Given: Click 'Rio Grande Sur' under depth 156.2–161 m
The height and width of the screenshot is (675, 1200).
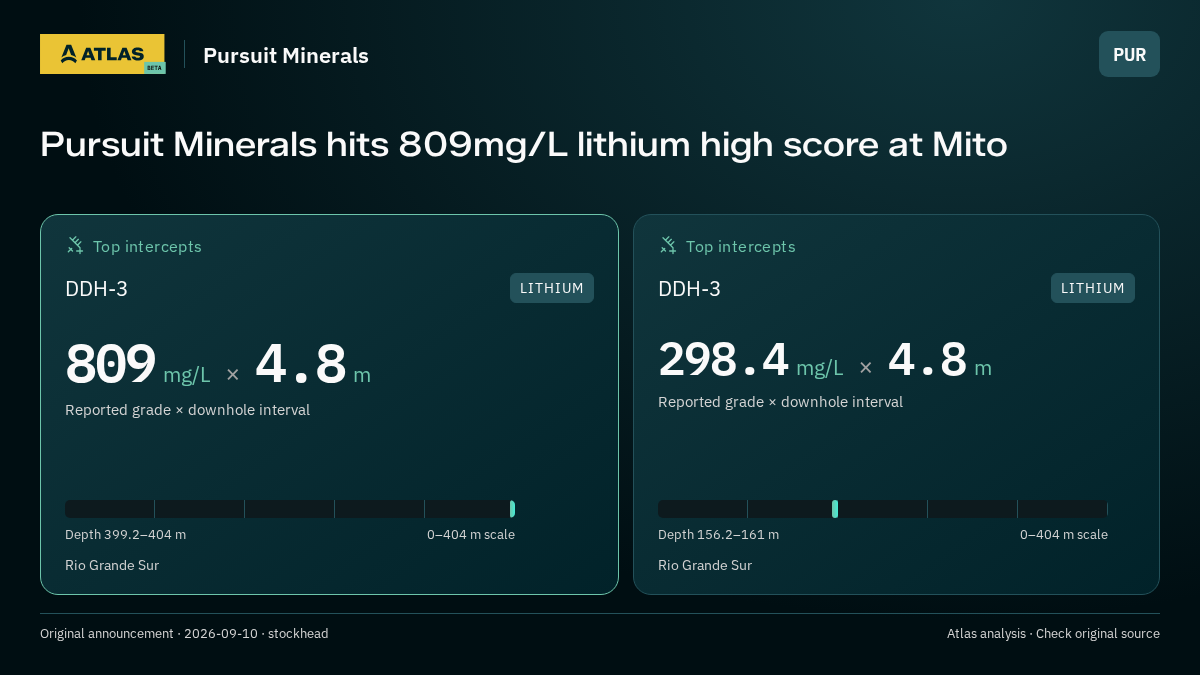Looking at the screenshot, I should tap(705, 565).
